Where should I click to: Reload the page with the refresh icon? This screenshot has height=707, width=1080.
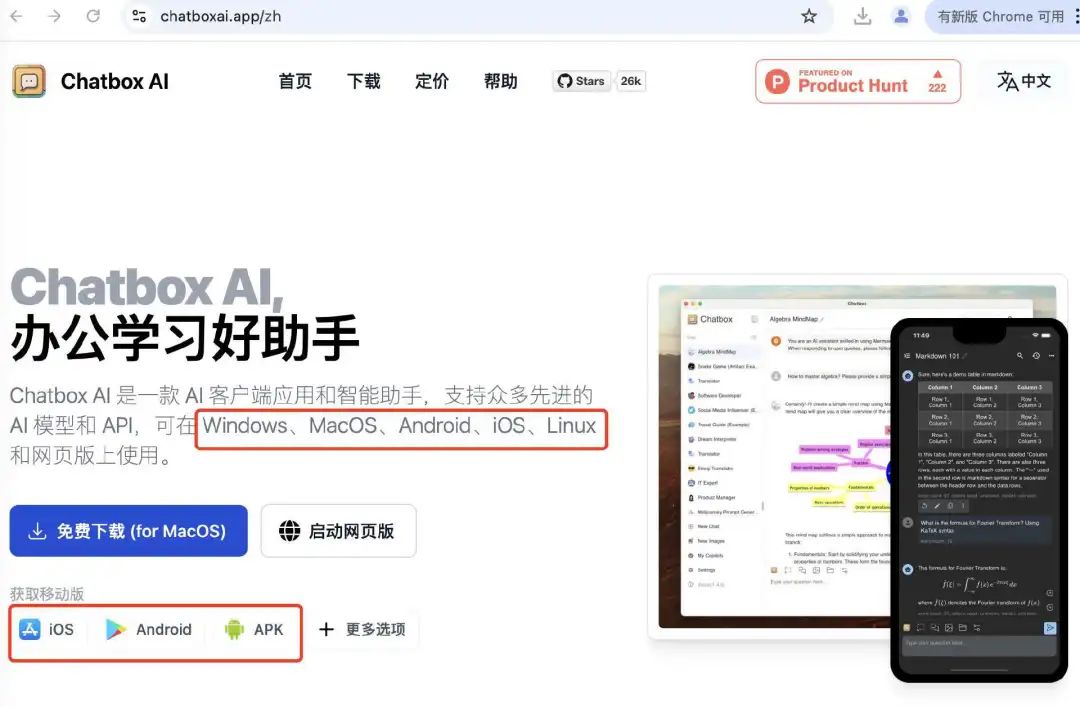(x=93, y=16)
